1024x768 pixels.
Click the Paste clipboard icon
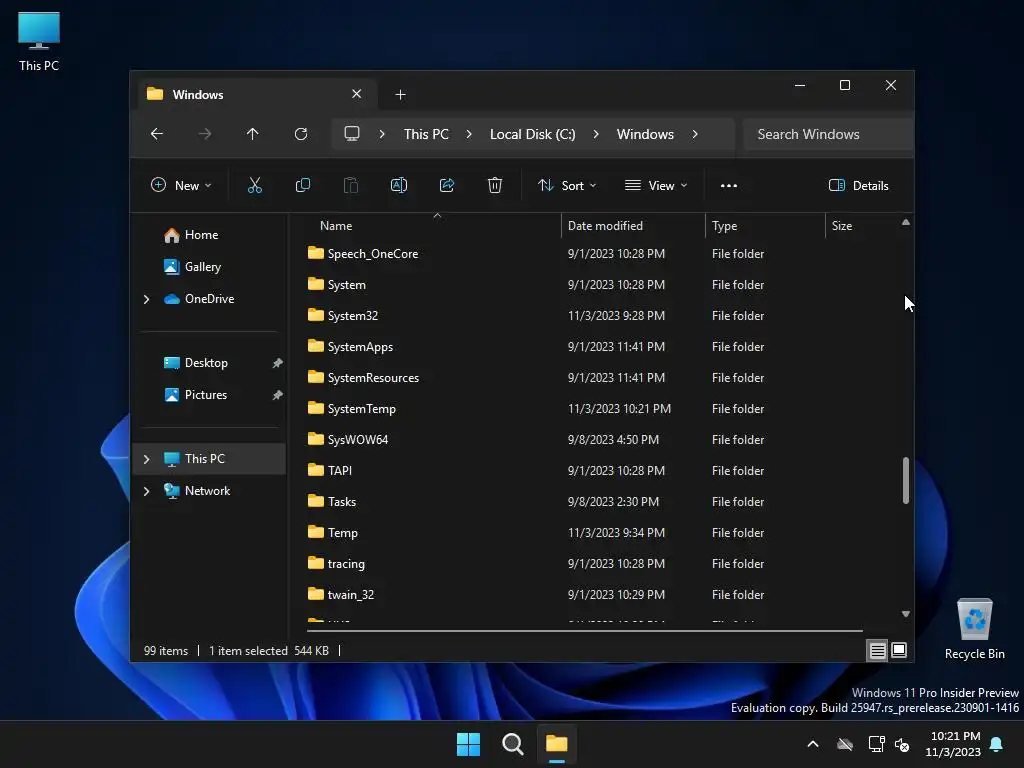click(351, 185)
